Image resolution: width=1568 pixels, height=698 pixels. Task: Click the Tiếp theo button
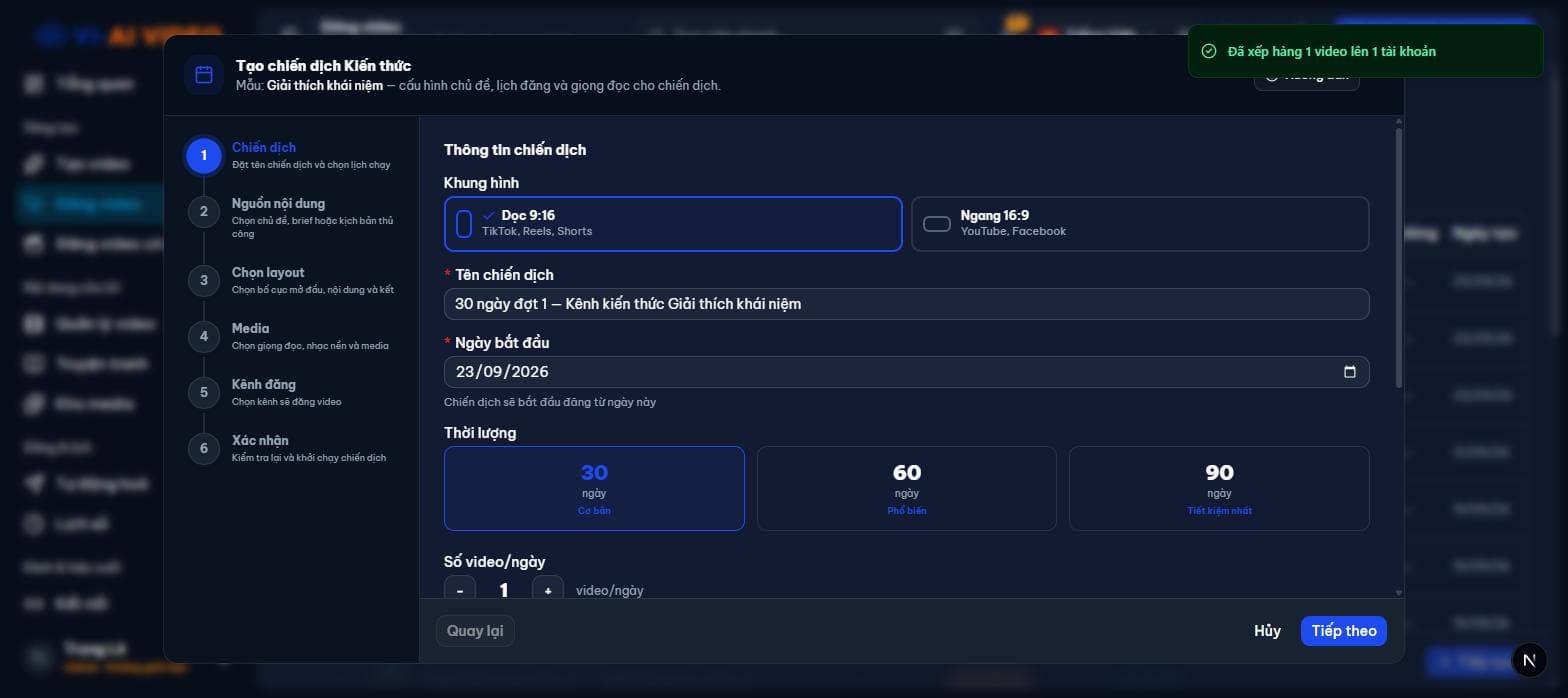click(x=1344, y=631)
